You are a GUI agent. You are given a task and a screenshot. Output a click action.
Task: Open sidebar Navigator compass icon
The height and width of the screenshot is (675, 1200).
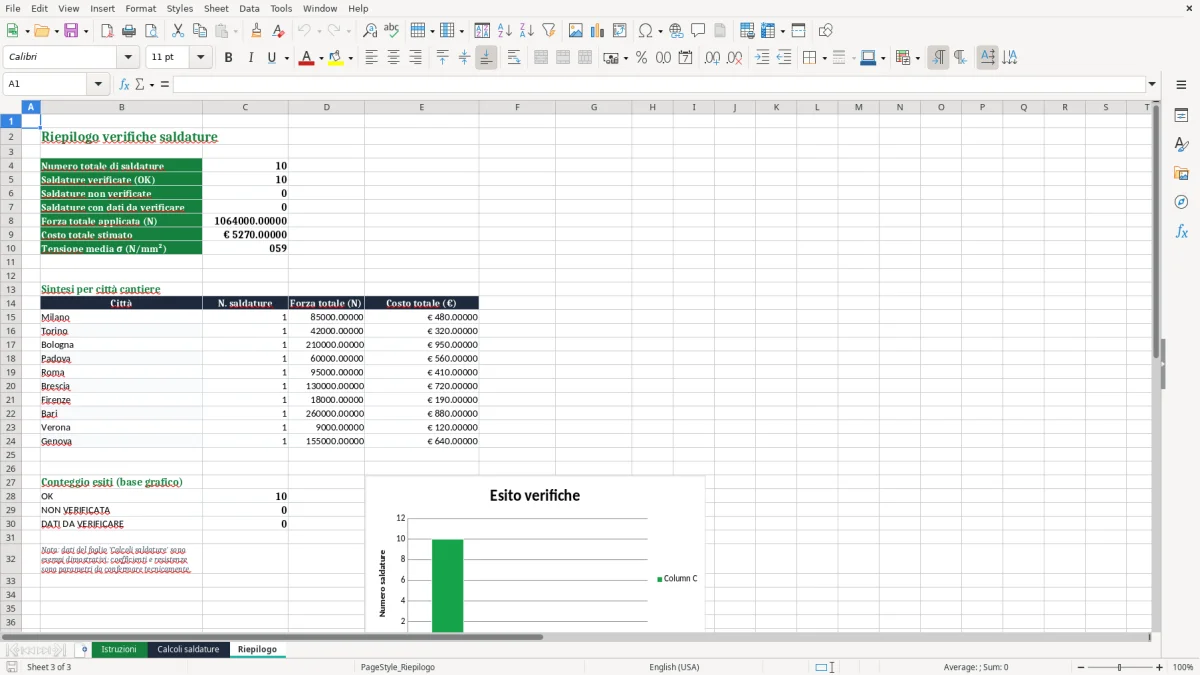point(1181,202)
